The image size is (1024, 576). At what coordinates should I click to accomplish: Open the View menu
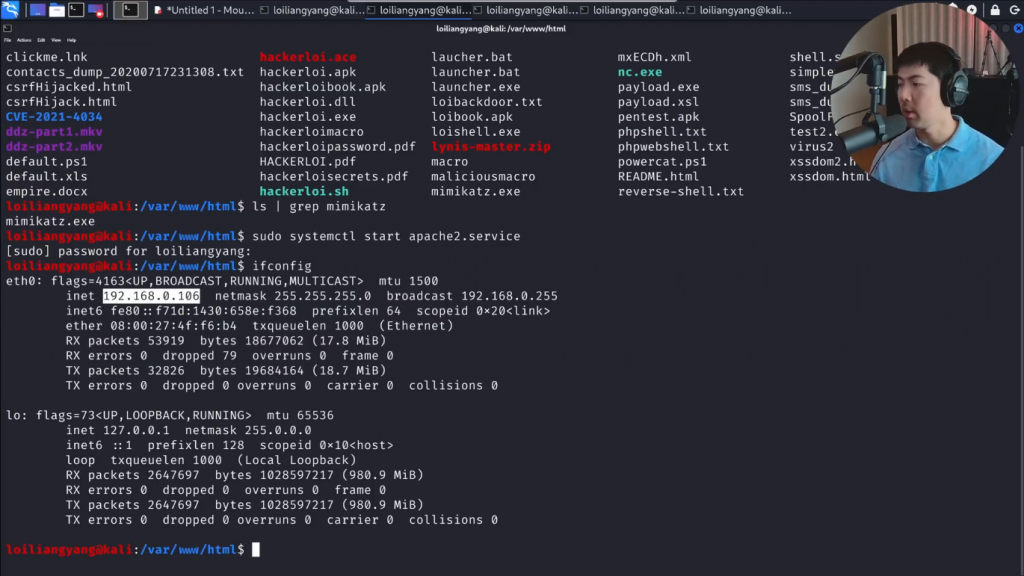(x=56, y=40)
